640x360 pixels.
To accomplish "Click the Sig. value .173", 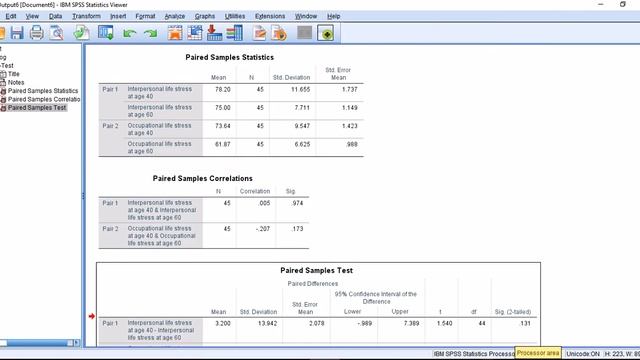I will [x=298, y=229].
